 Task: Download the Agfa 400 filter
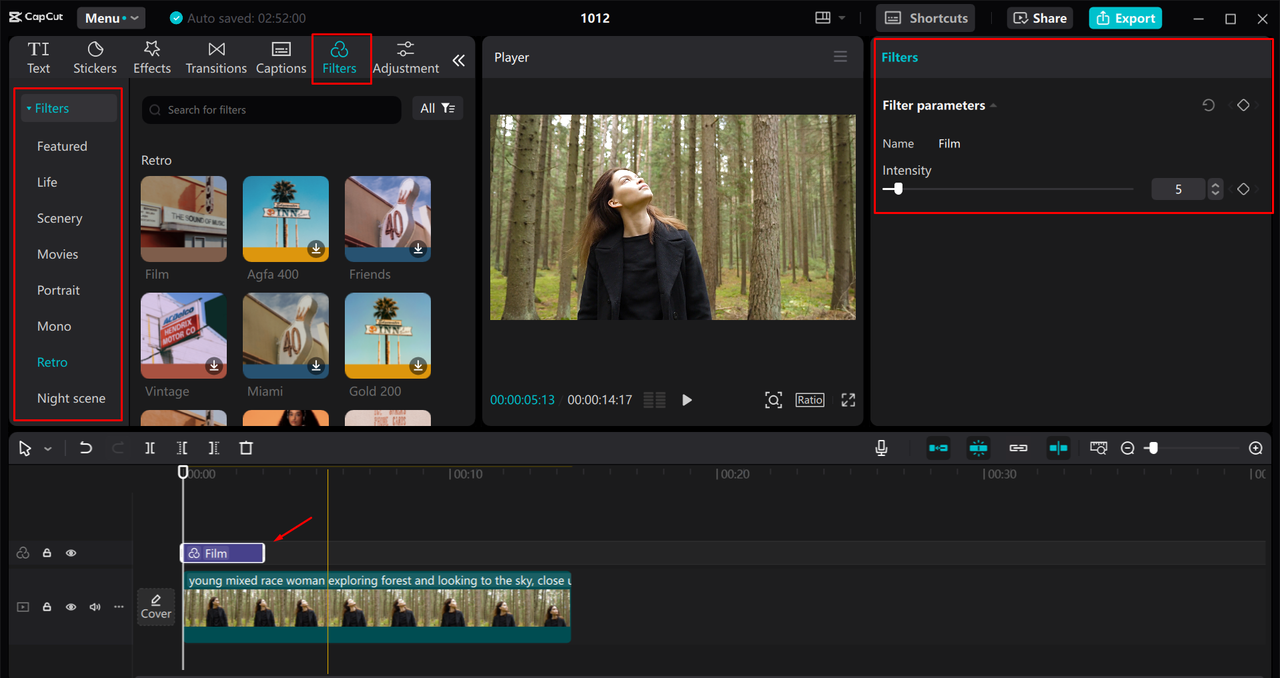pyautogui.click(x=316, y=249)
